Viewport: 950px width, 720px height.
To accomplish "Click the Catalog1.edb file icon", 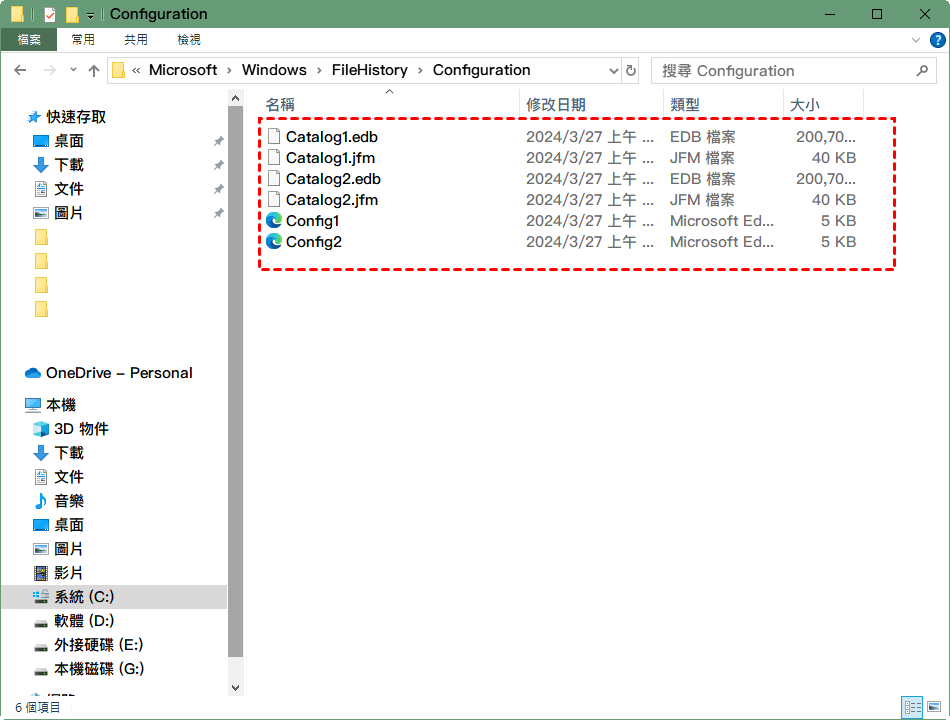I will coord(274,137).
